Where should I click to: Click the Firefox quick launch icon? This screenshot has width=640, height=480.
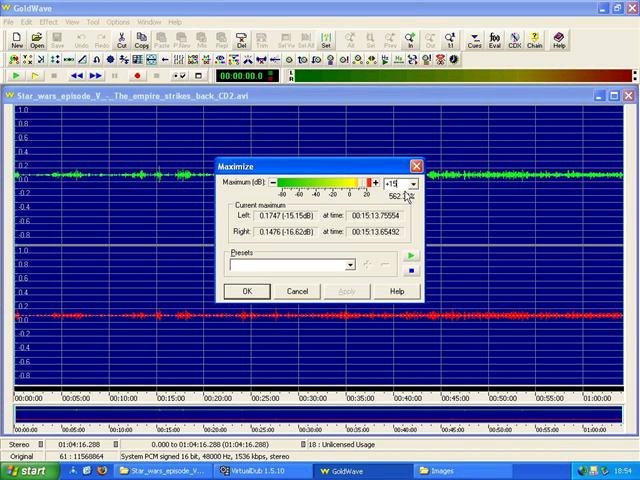tap(101, 471)
